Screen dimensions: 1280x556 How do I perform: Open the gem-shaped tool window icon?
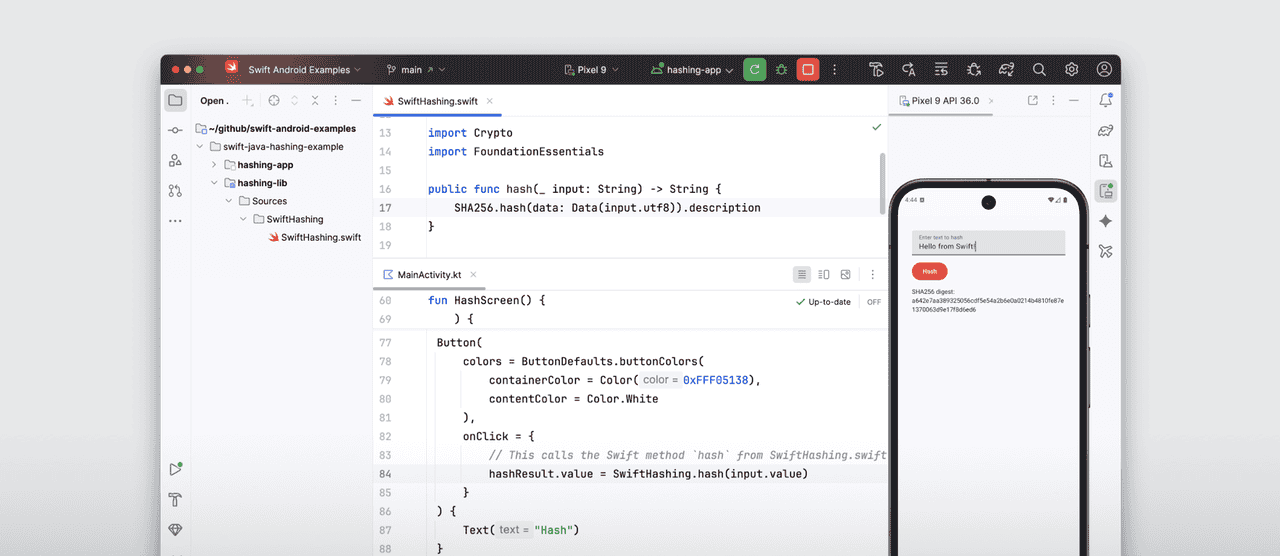(175, 529)
